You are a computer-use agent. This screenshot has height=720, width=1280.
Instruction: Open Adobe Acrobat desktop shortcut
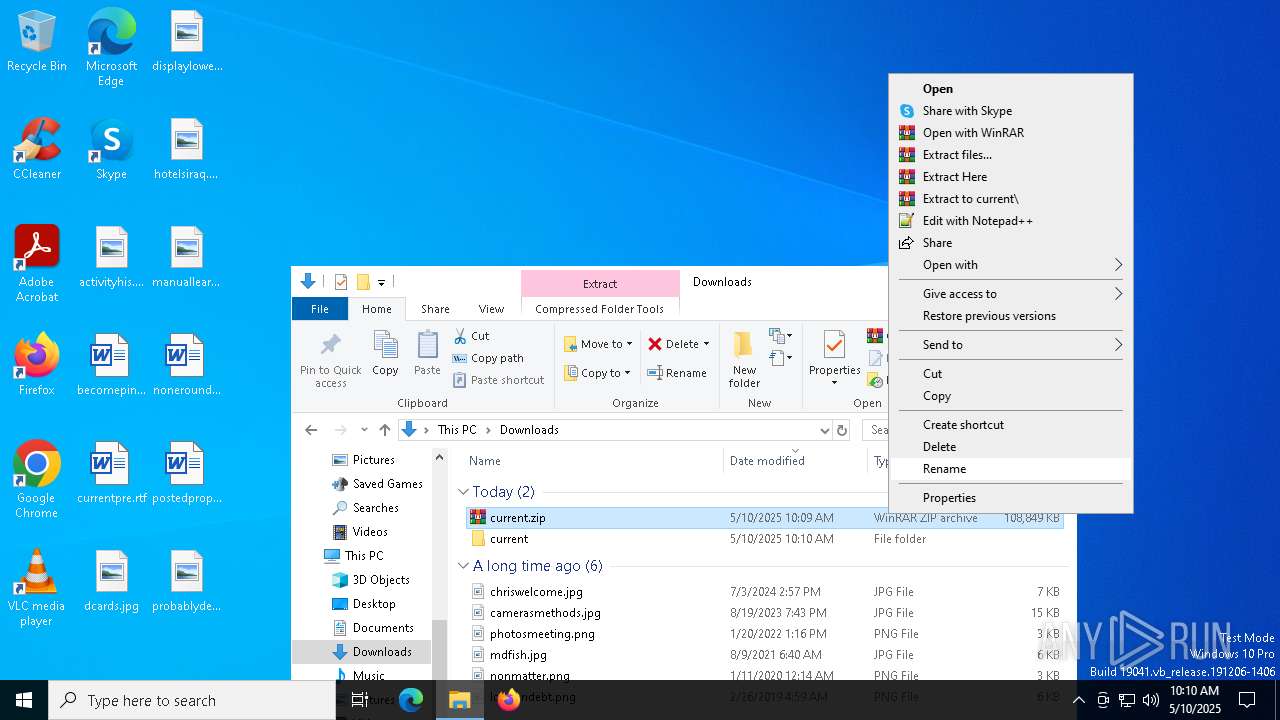(x=37, y=264)
